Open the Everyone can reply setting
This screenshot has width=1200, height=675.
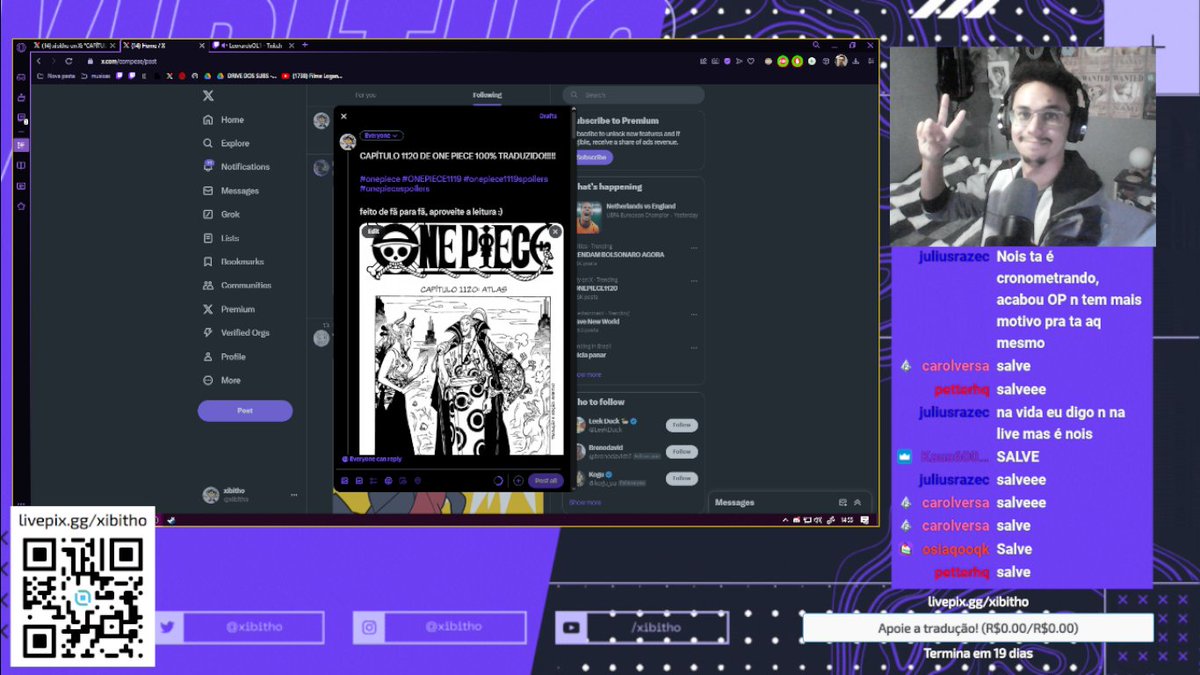tap(371, 459)
